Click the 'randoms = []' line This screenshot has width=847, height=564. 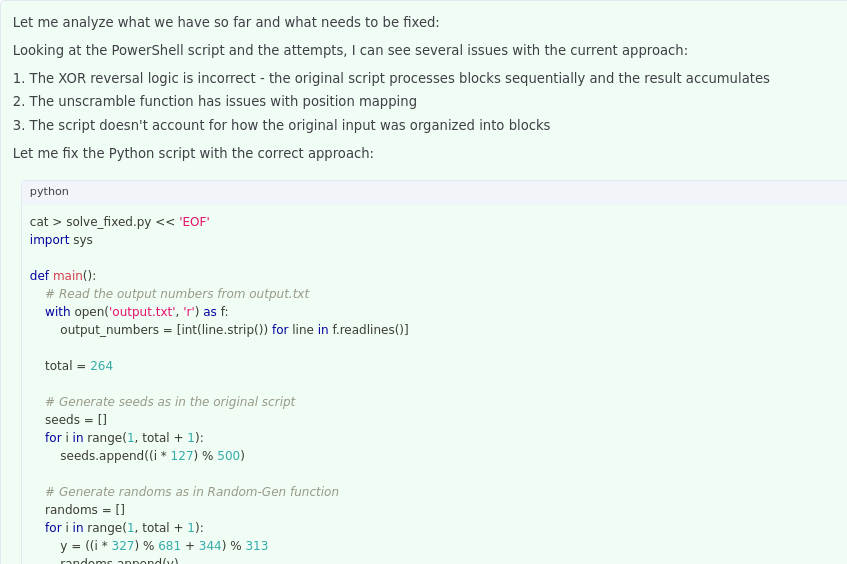[85, 510]
